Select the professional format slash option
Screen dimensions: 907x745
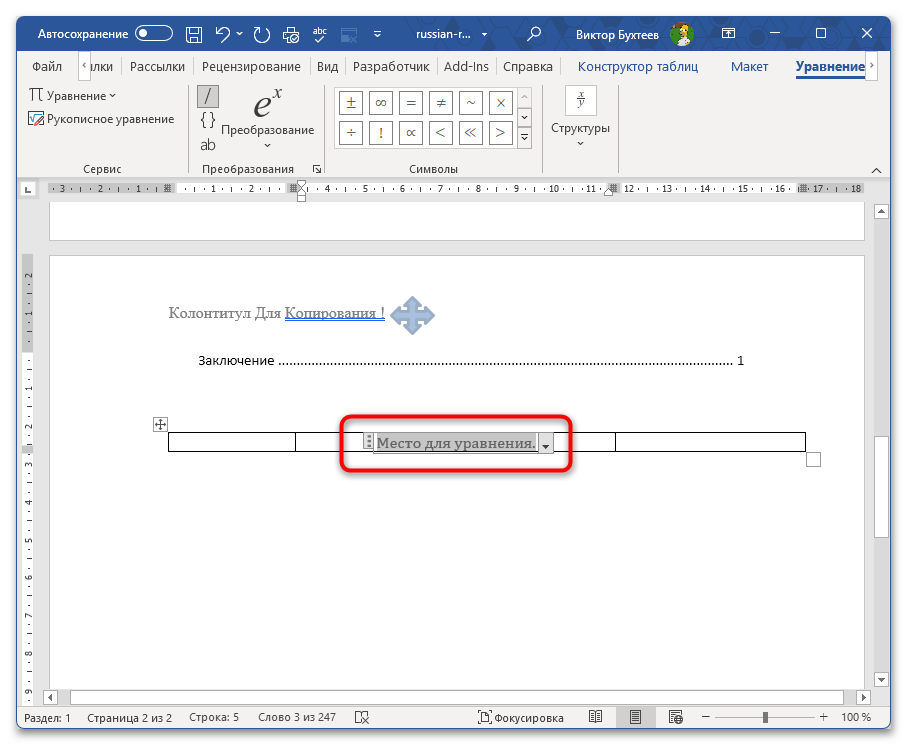[208, 97]
